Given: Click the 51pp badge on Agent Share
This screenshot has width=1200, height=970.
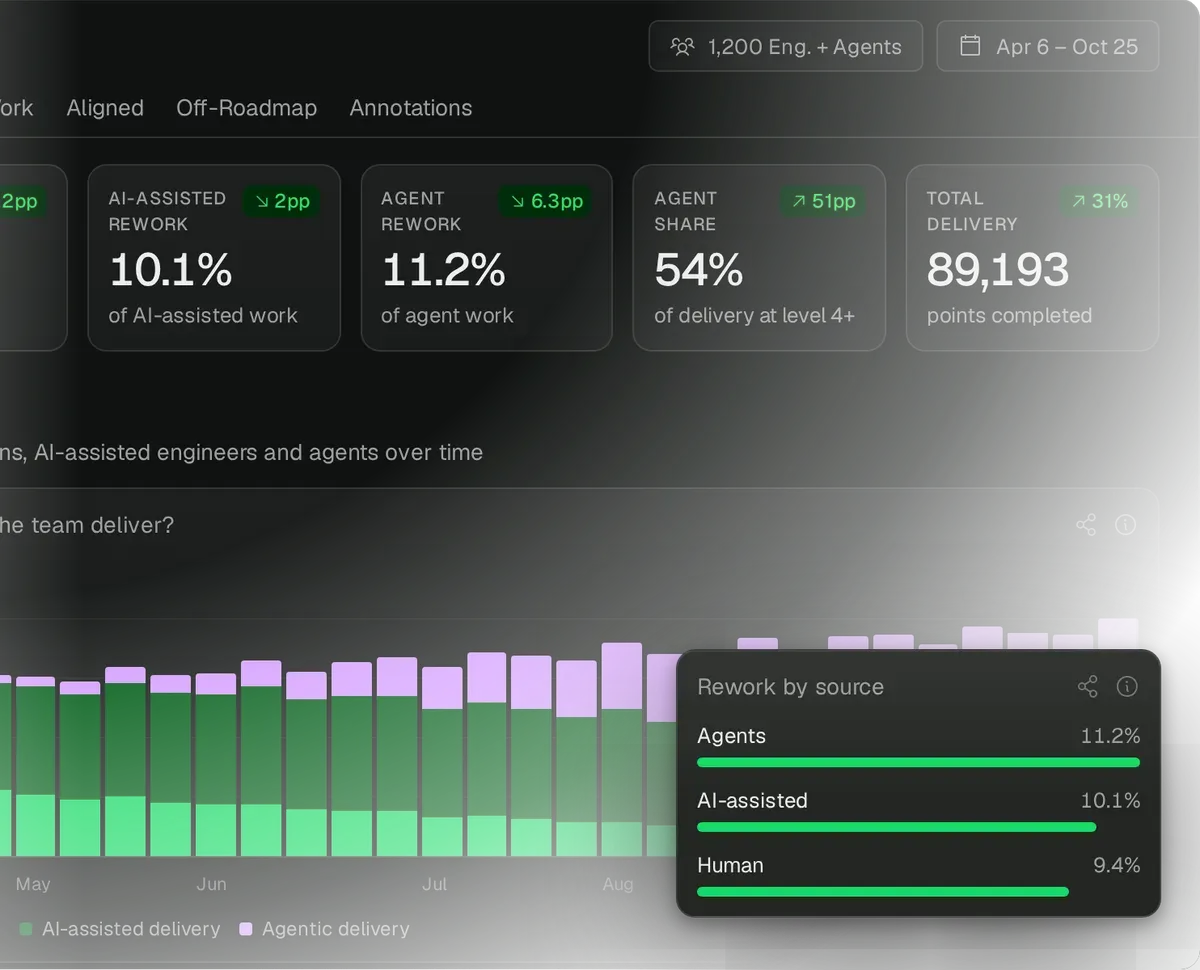Looking at the screenshot, I should coord(823,201).
